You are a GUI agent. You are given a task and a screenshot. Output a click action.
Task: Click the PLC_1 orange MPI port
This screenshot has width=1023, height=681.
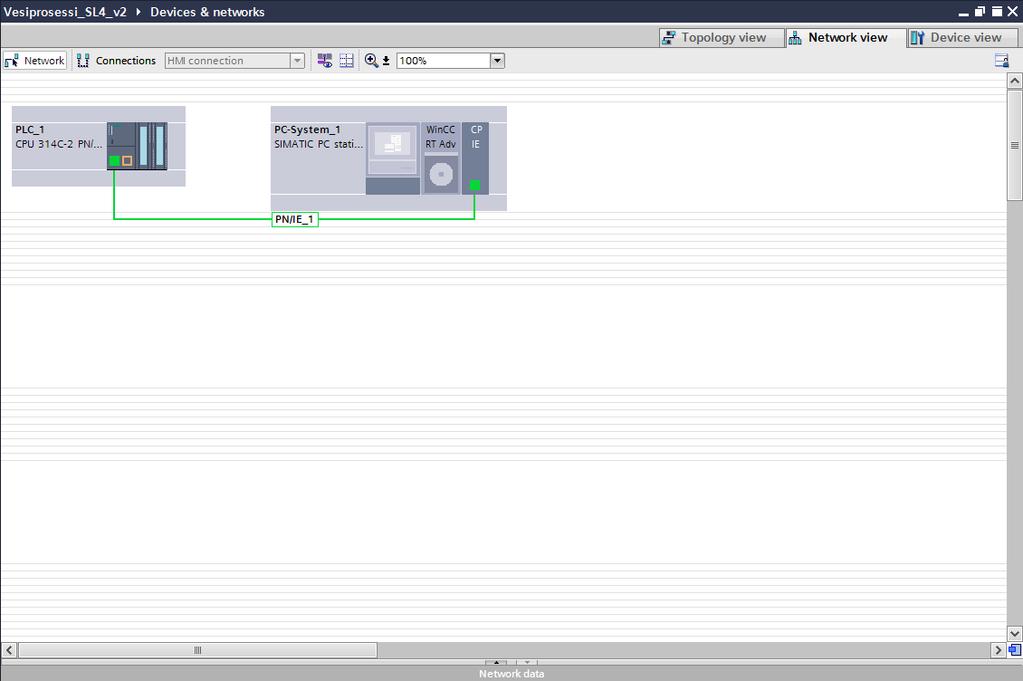(x=127, y=160)
